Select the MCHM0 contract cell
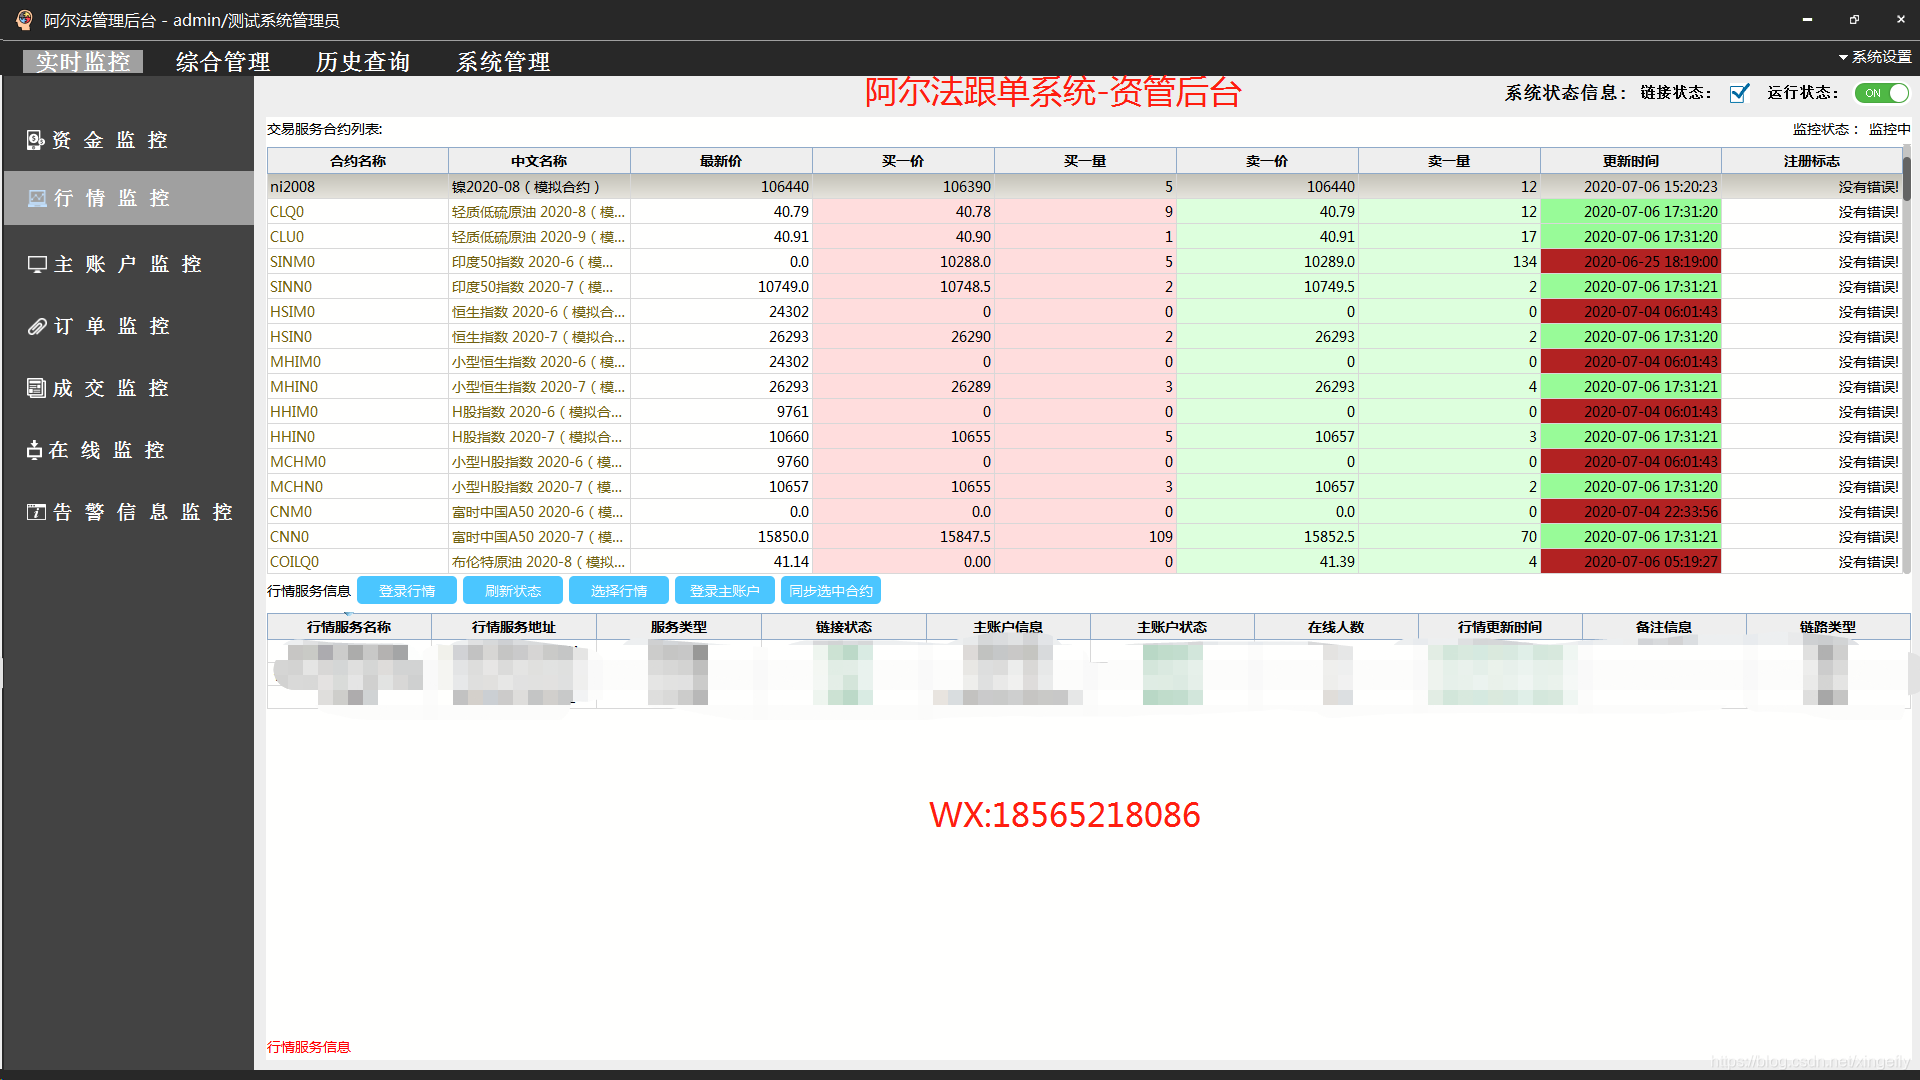The height and width of the screenshot is (1080, 1920). [358, 462]
